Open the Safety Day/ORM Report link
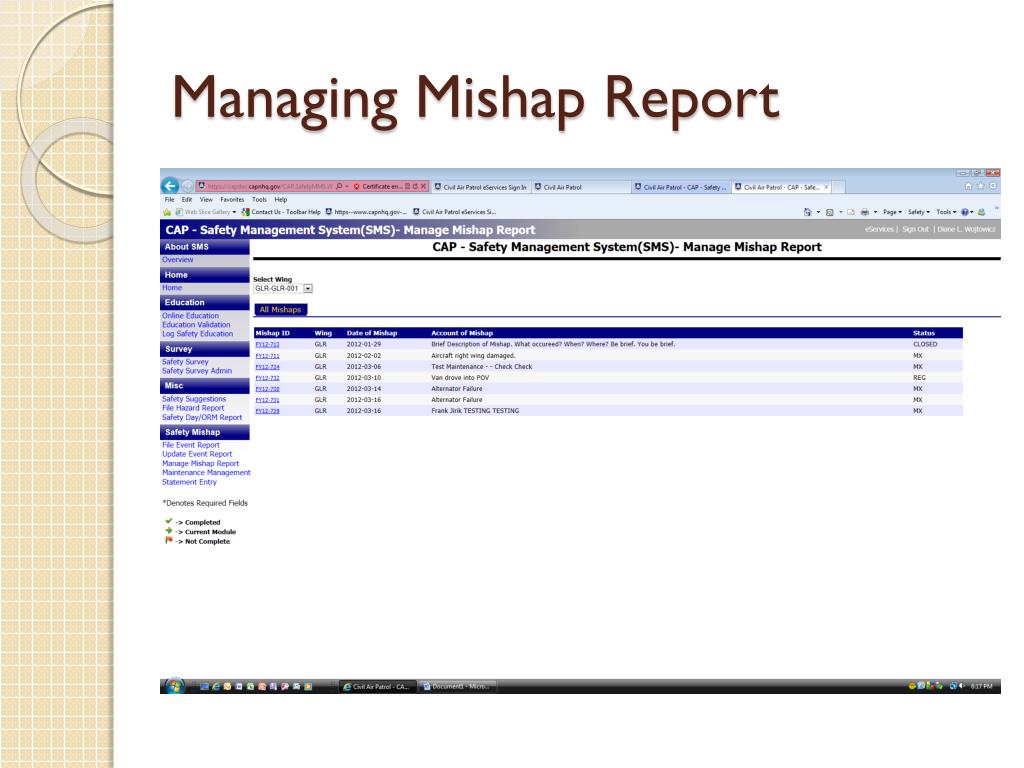 point(202,417)
